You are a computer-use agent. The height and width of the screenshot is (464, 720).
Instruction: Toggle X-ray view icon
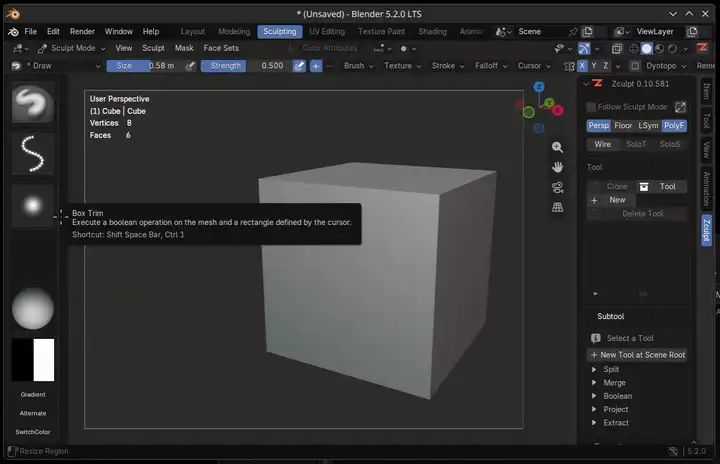coord(617,48)
